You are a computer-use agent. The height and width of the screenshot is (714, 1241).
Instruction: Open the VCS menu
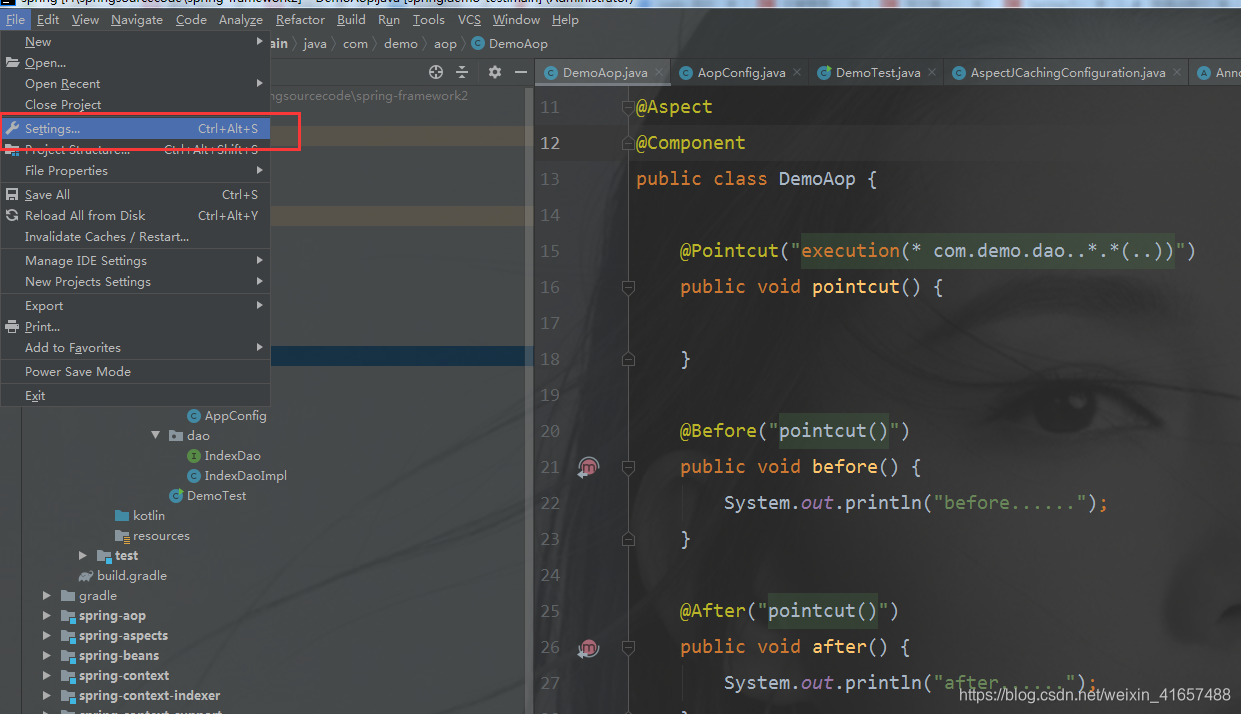click(x=469, y=19)
